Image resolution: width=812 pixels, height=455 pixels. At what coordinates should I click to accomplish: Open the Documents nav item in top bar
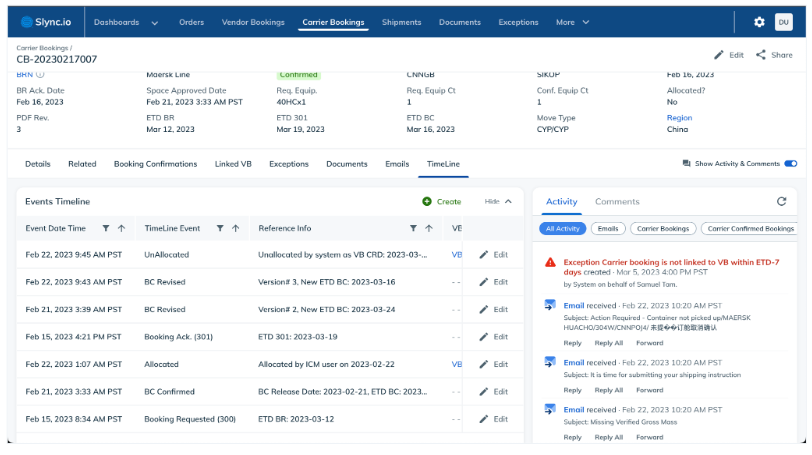pos(460,22)
